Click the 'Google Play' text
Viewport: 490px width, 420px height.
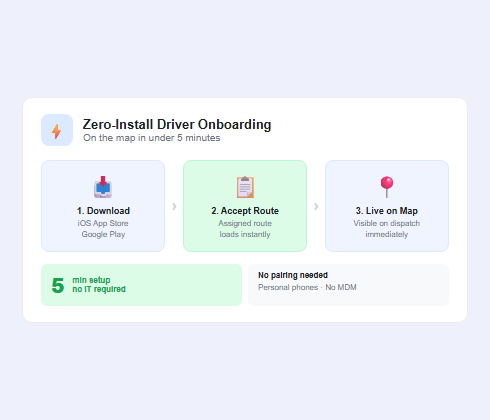pyautogui.click(x=103, y=234)
